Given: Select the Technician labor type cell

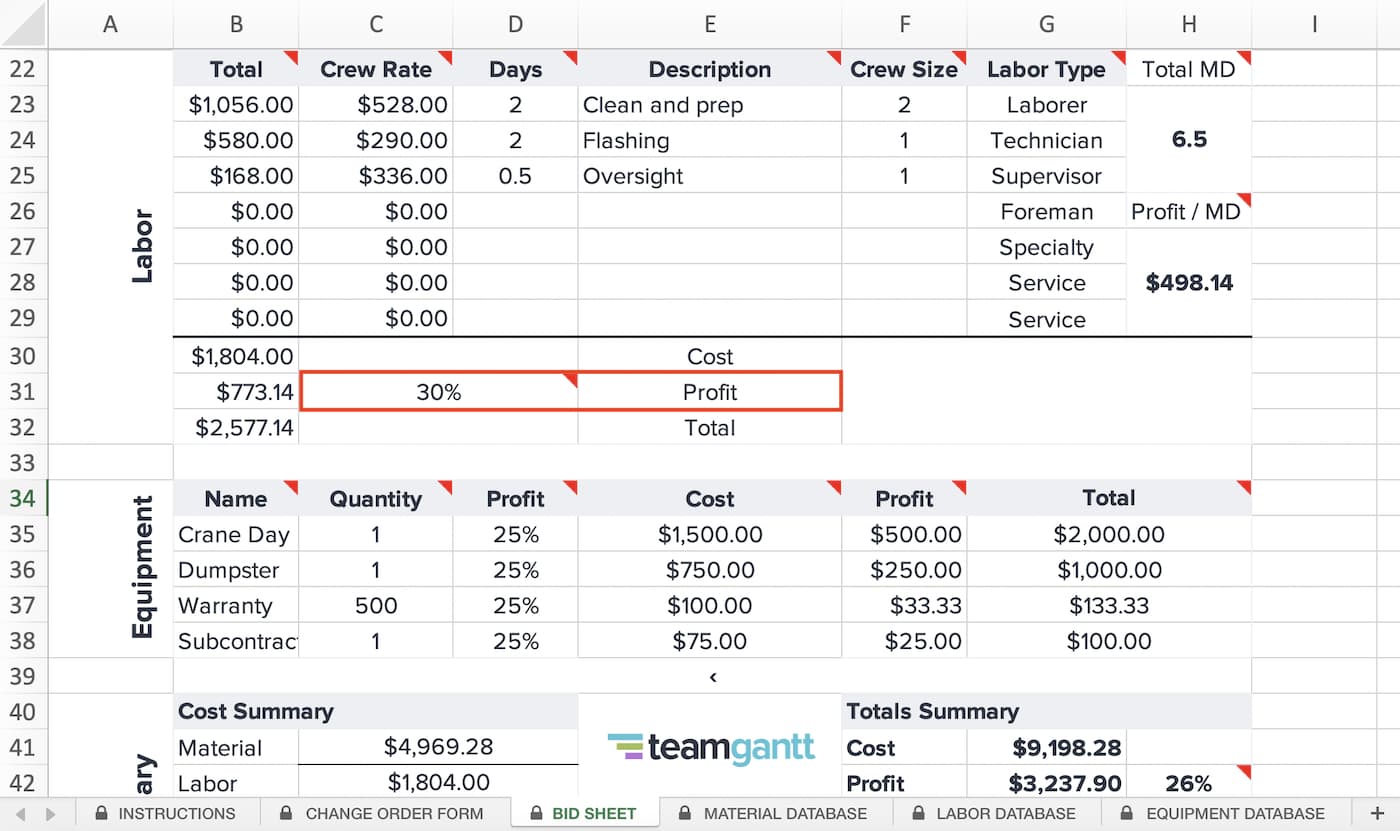Looking at the screenshot, I should click(1046, 141).
